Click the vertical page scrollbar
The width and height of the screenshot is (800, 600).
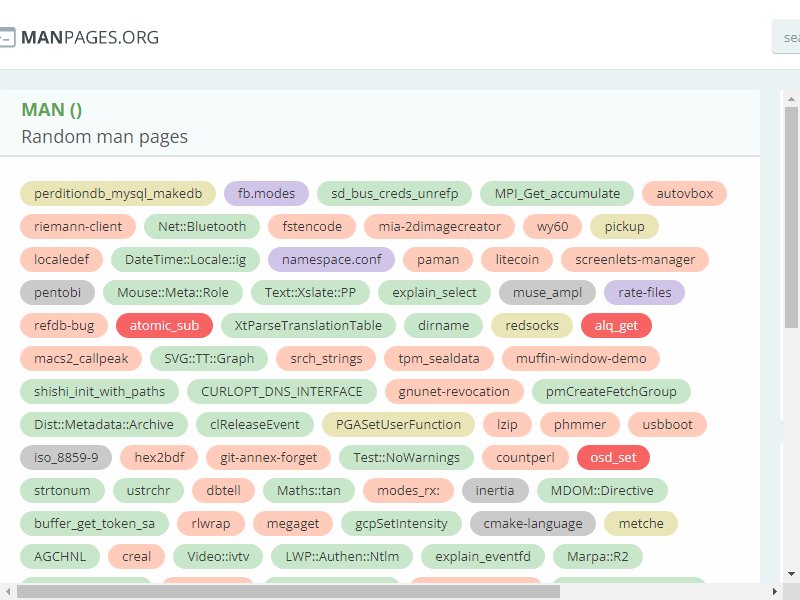click(x=791, y=230)
